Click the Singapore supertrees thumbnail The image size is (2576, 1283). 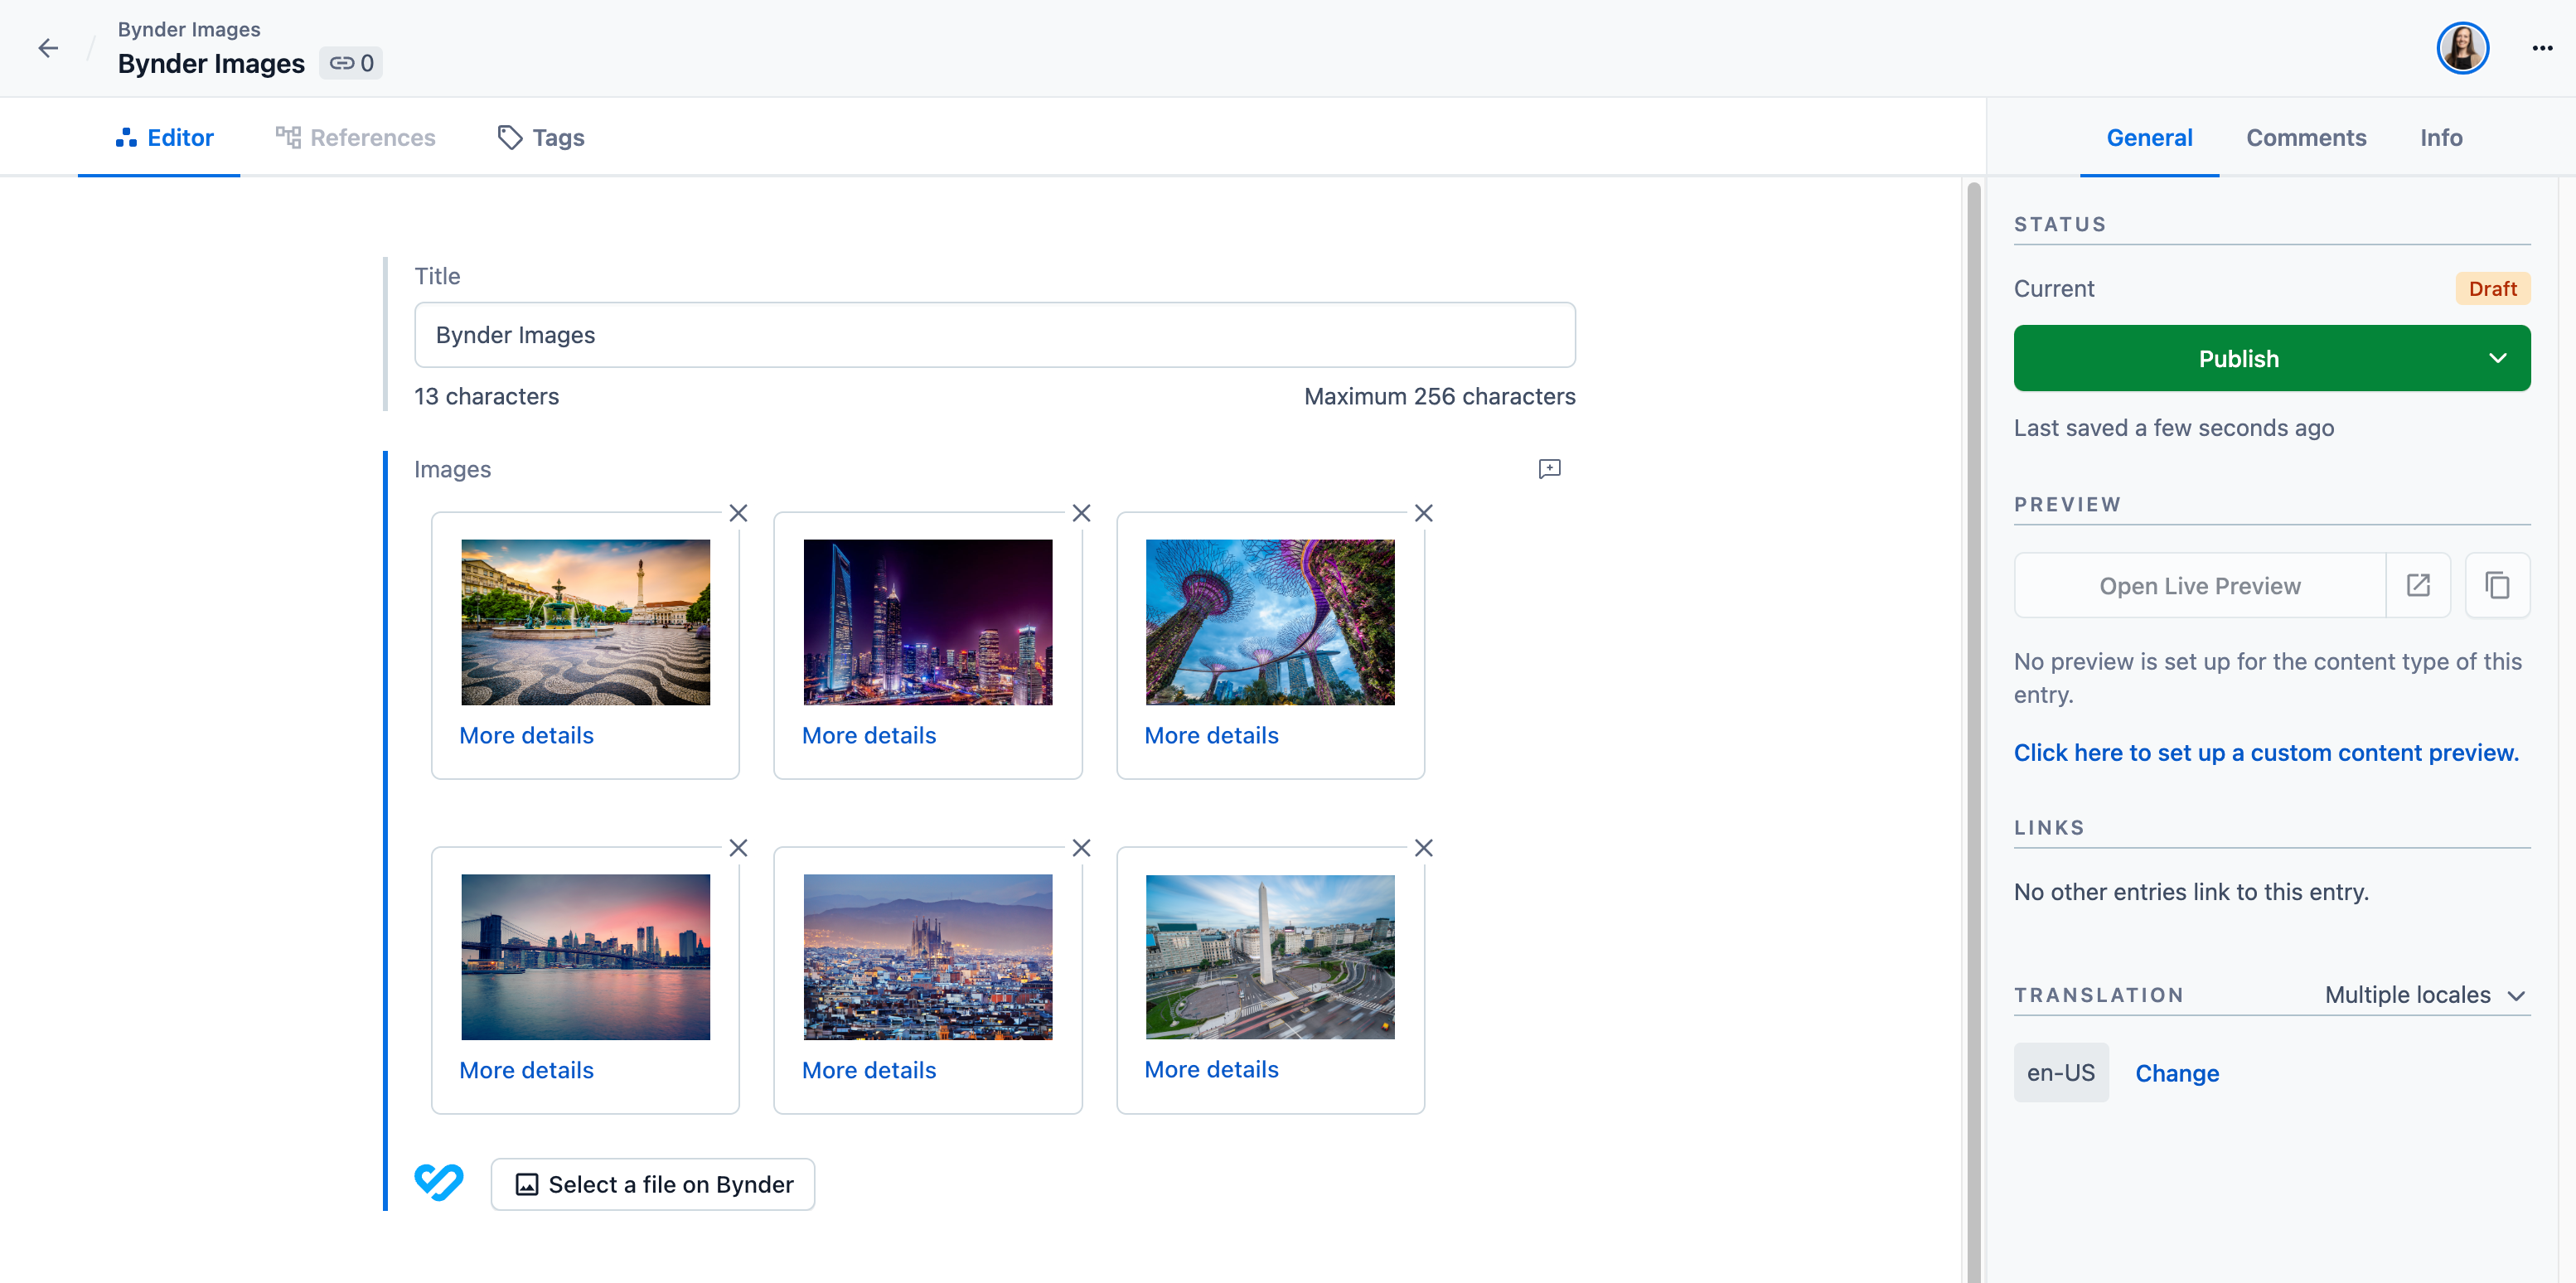[1270, 622]
